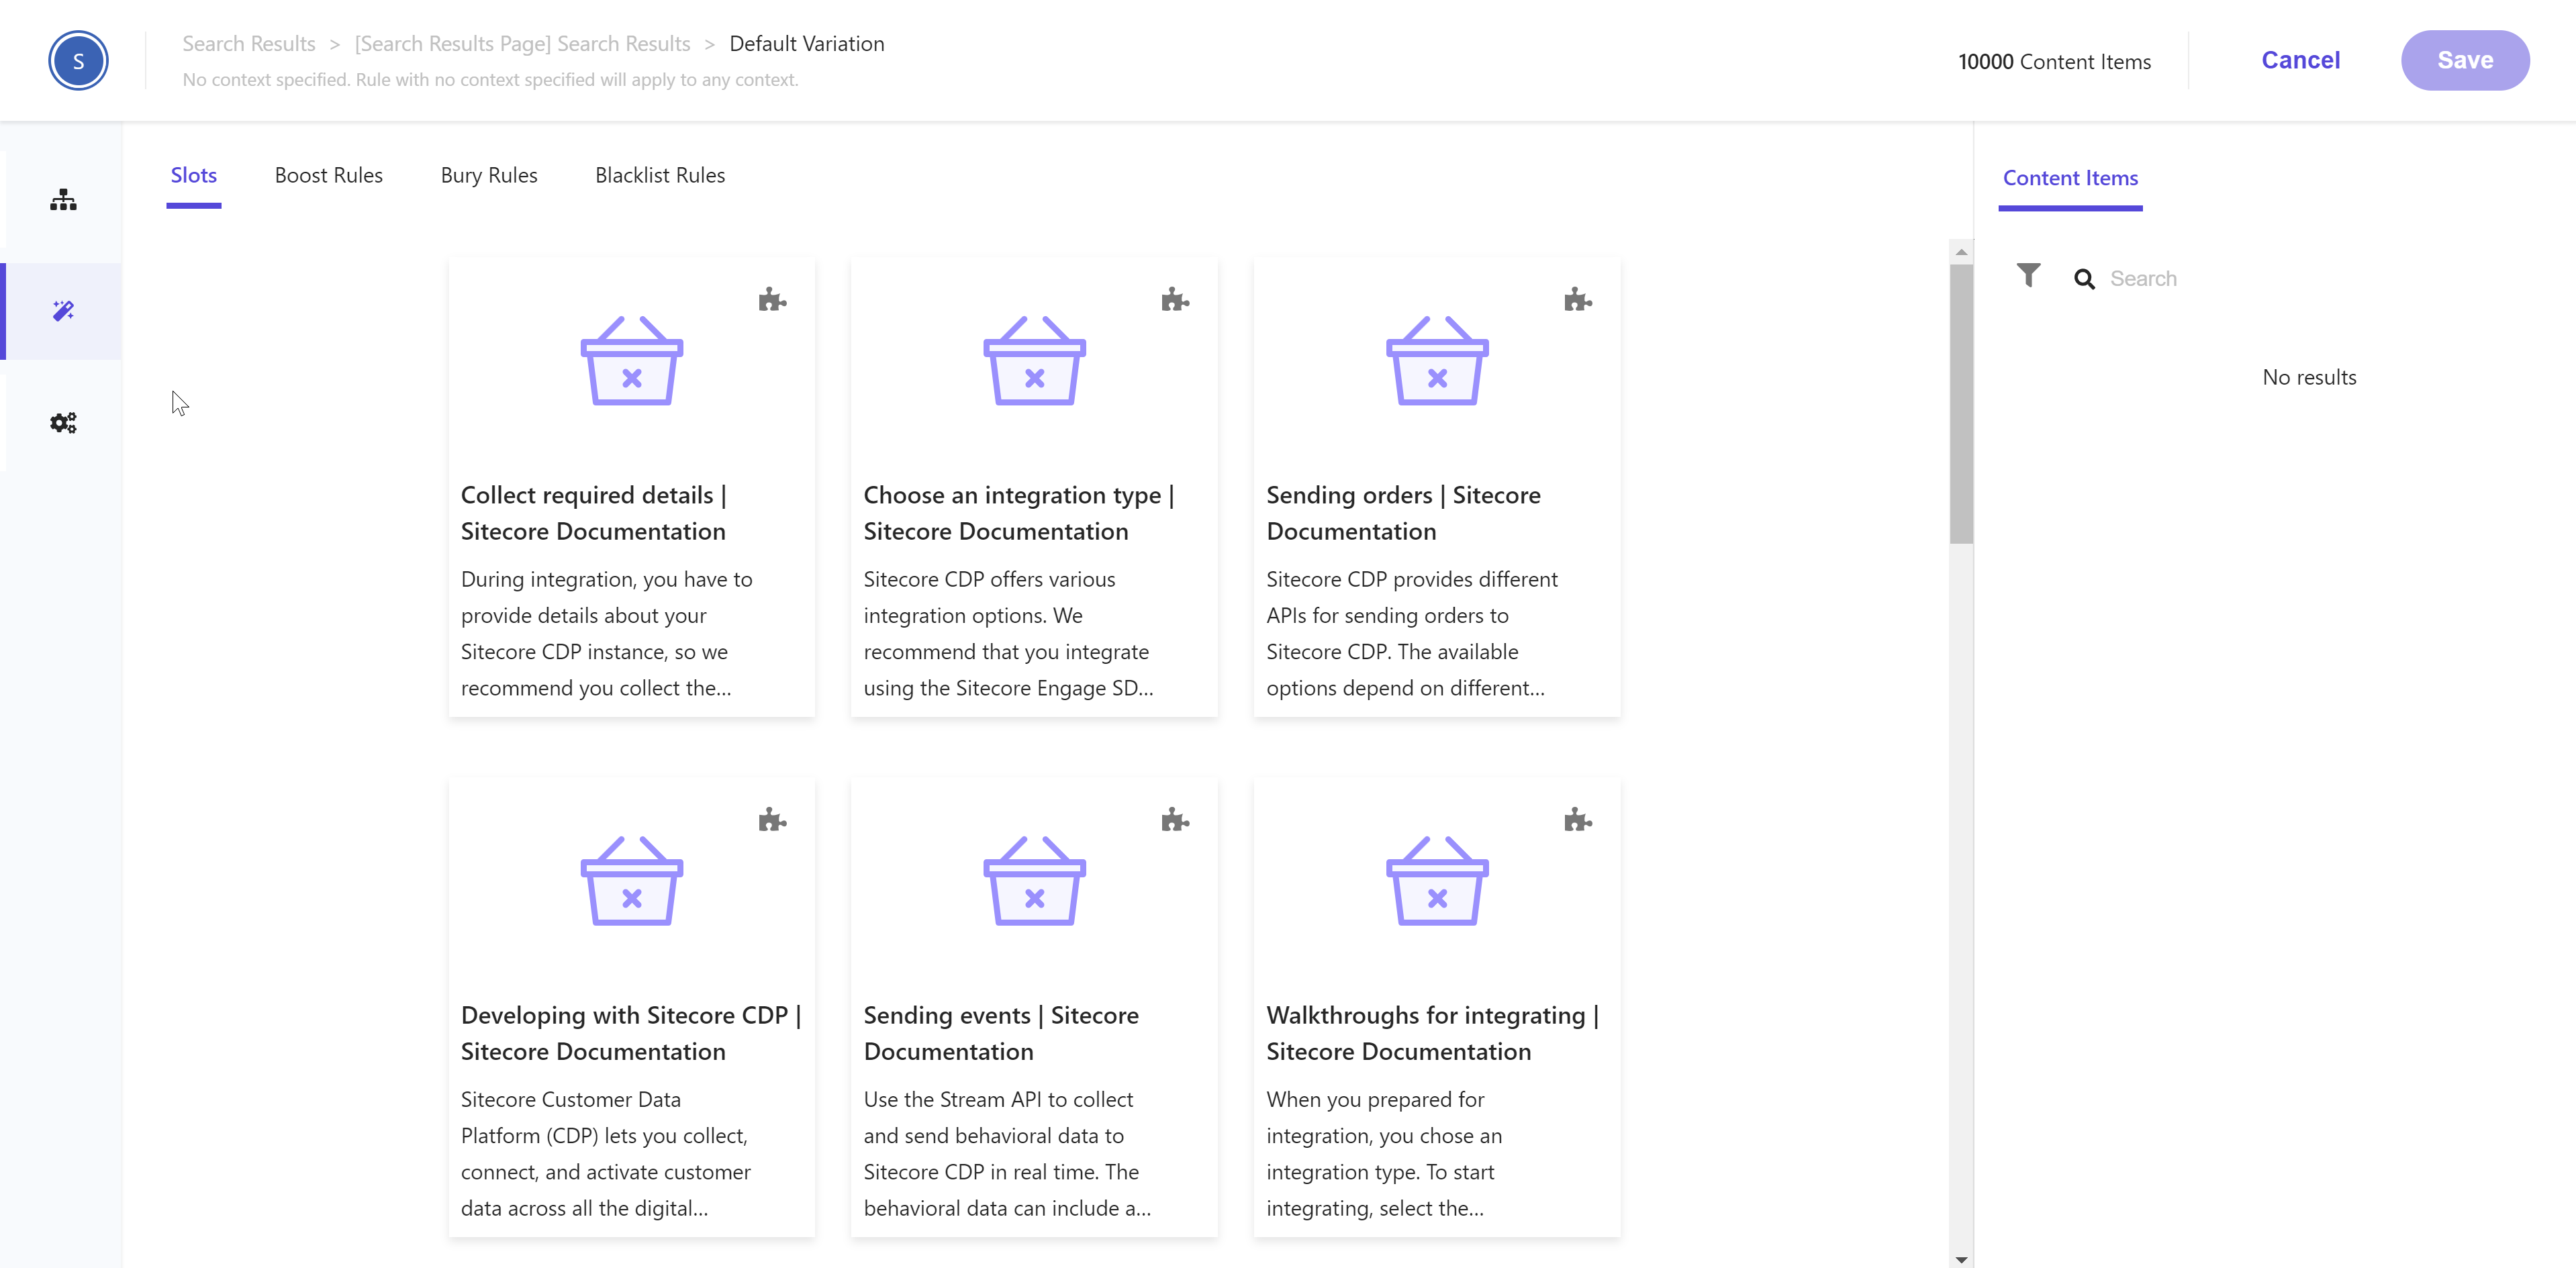Open [Search Results Page] Search Results breadcrumb
Image resolution: width=2576 pixels, height=1268 pixels.
[522, 44]
